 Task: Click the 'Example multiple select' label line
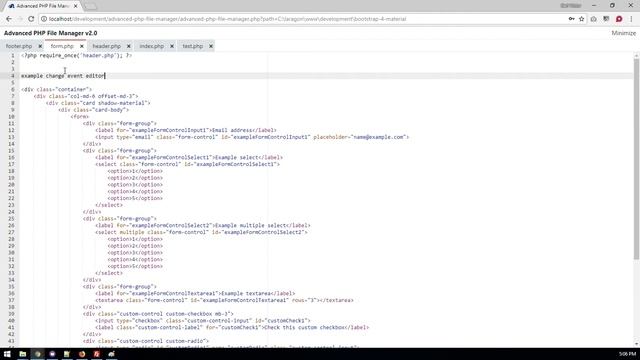202,225
